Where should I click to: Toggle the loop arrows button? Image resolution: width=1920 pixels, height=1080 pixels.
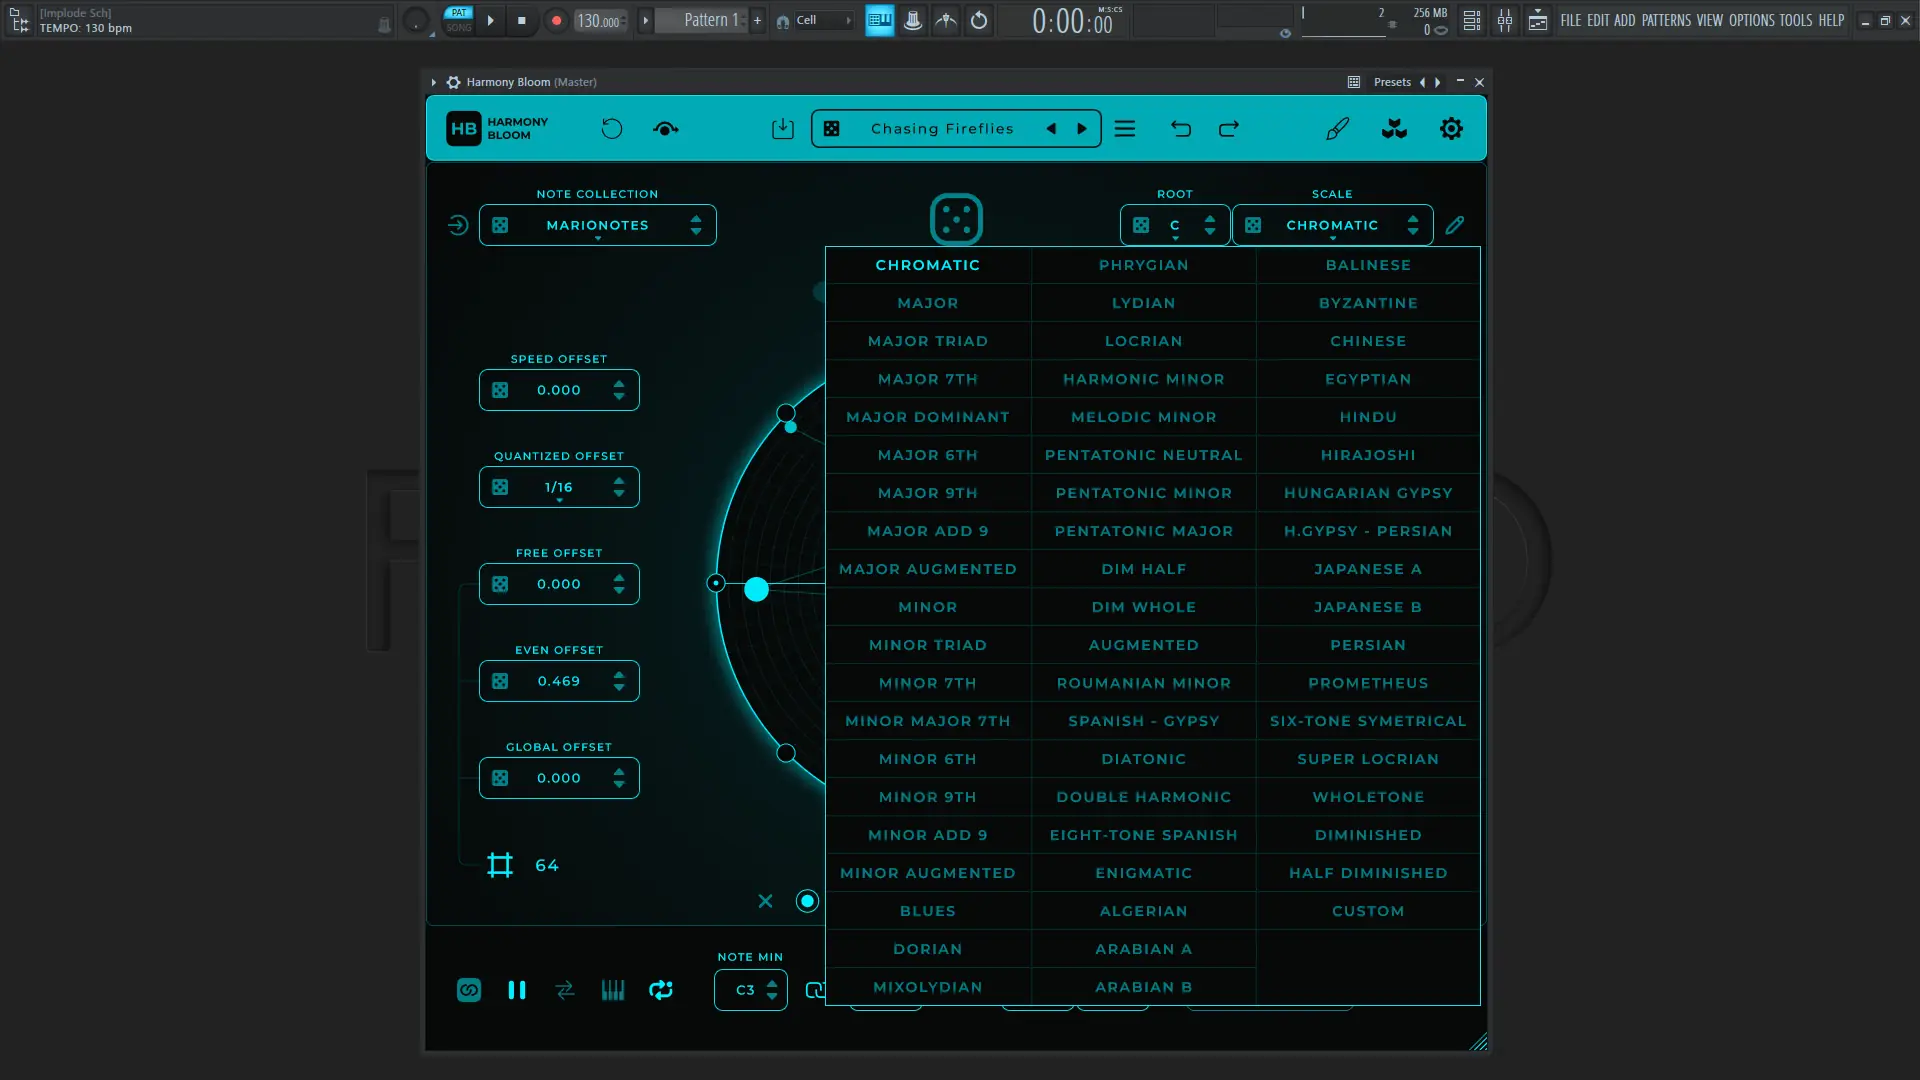[661, 990]
